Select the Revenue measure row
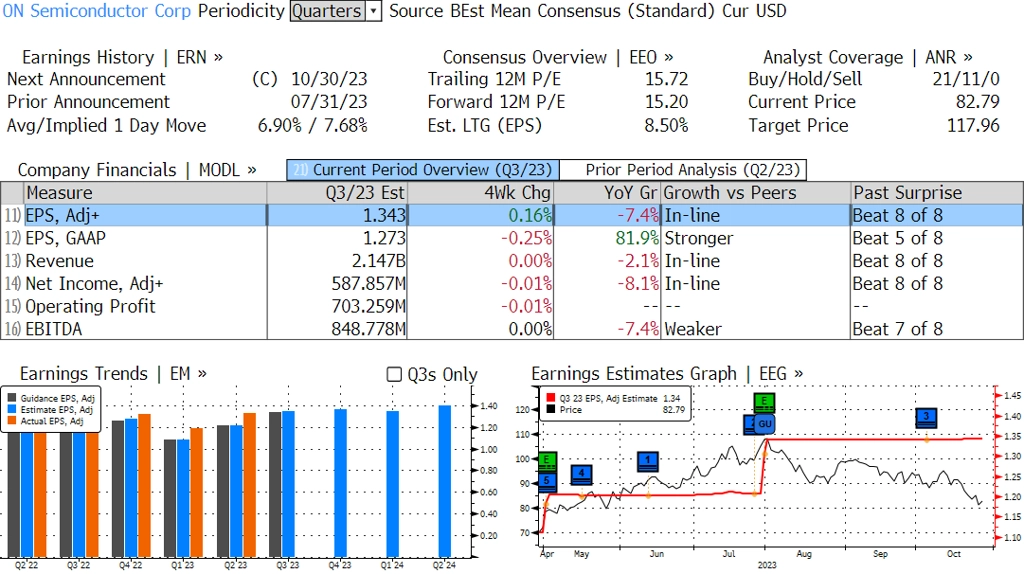The image size is (1024, 574). (x=512, y=261)
